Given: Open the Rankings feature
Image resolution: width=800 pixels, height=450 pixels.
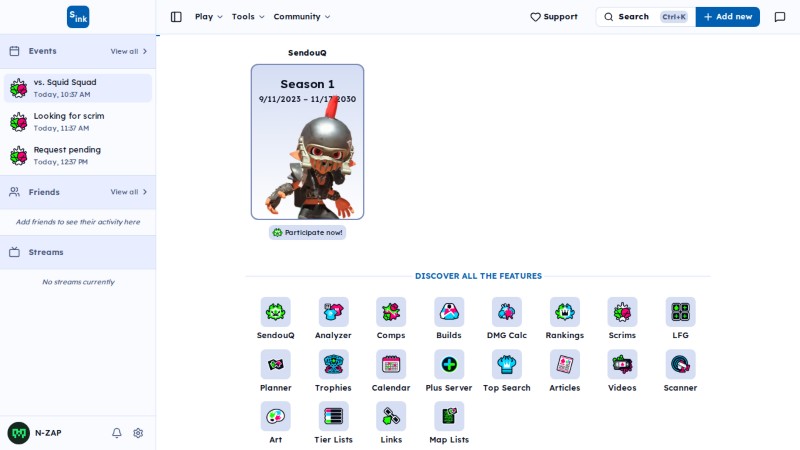Looking at the screenshot, I should (565, 312).
